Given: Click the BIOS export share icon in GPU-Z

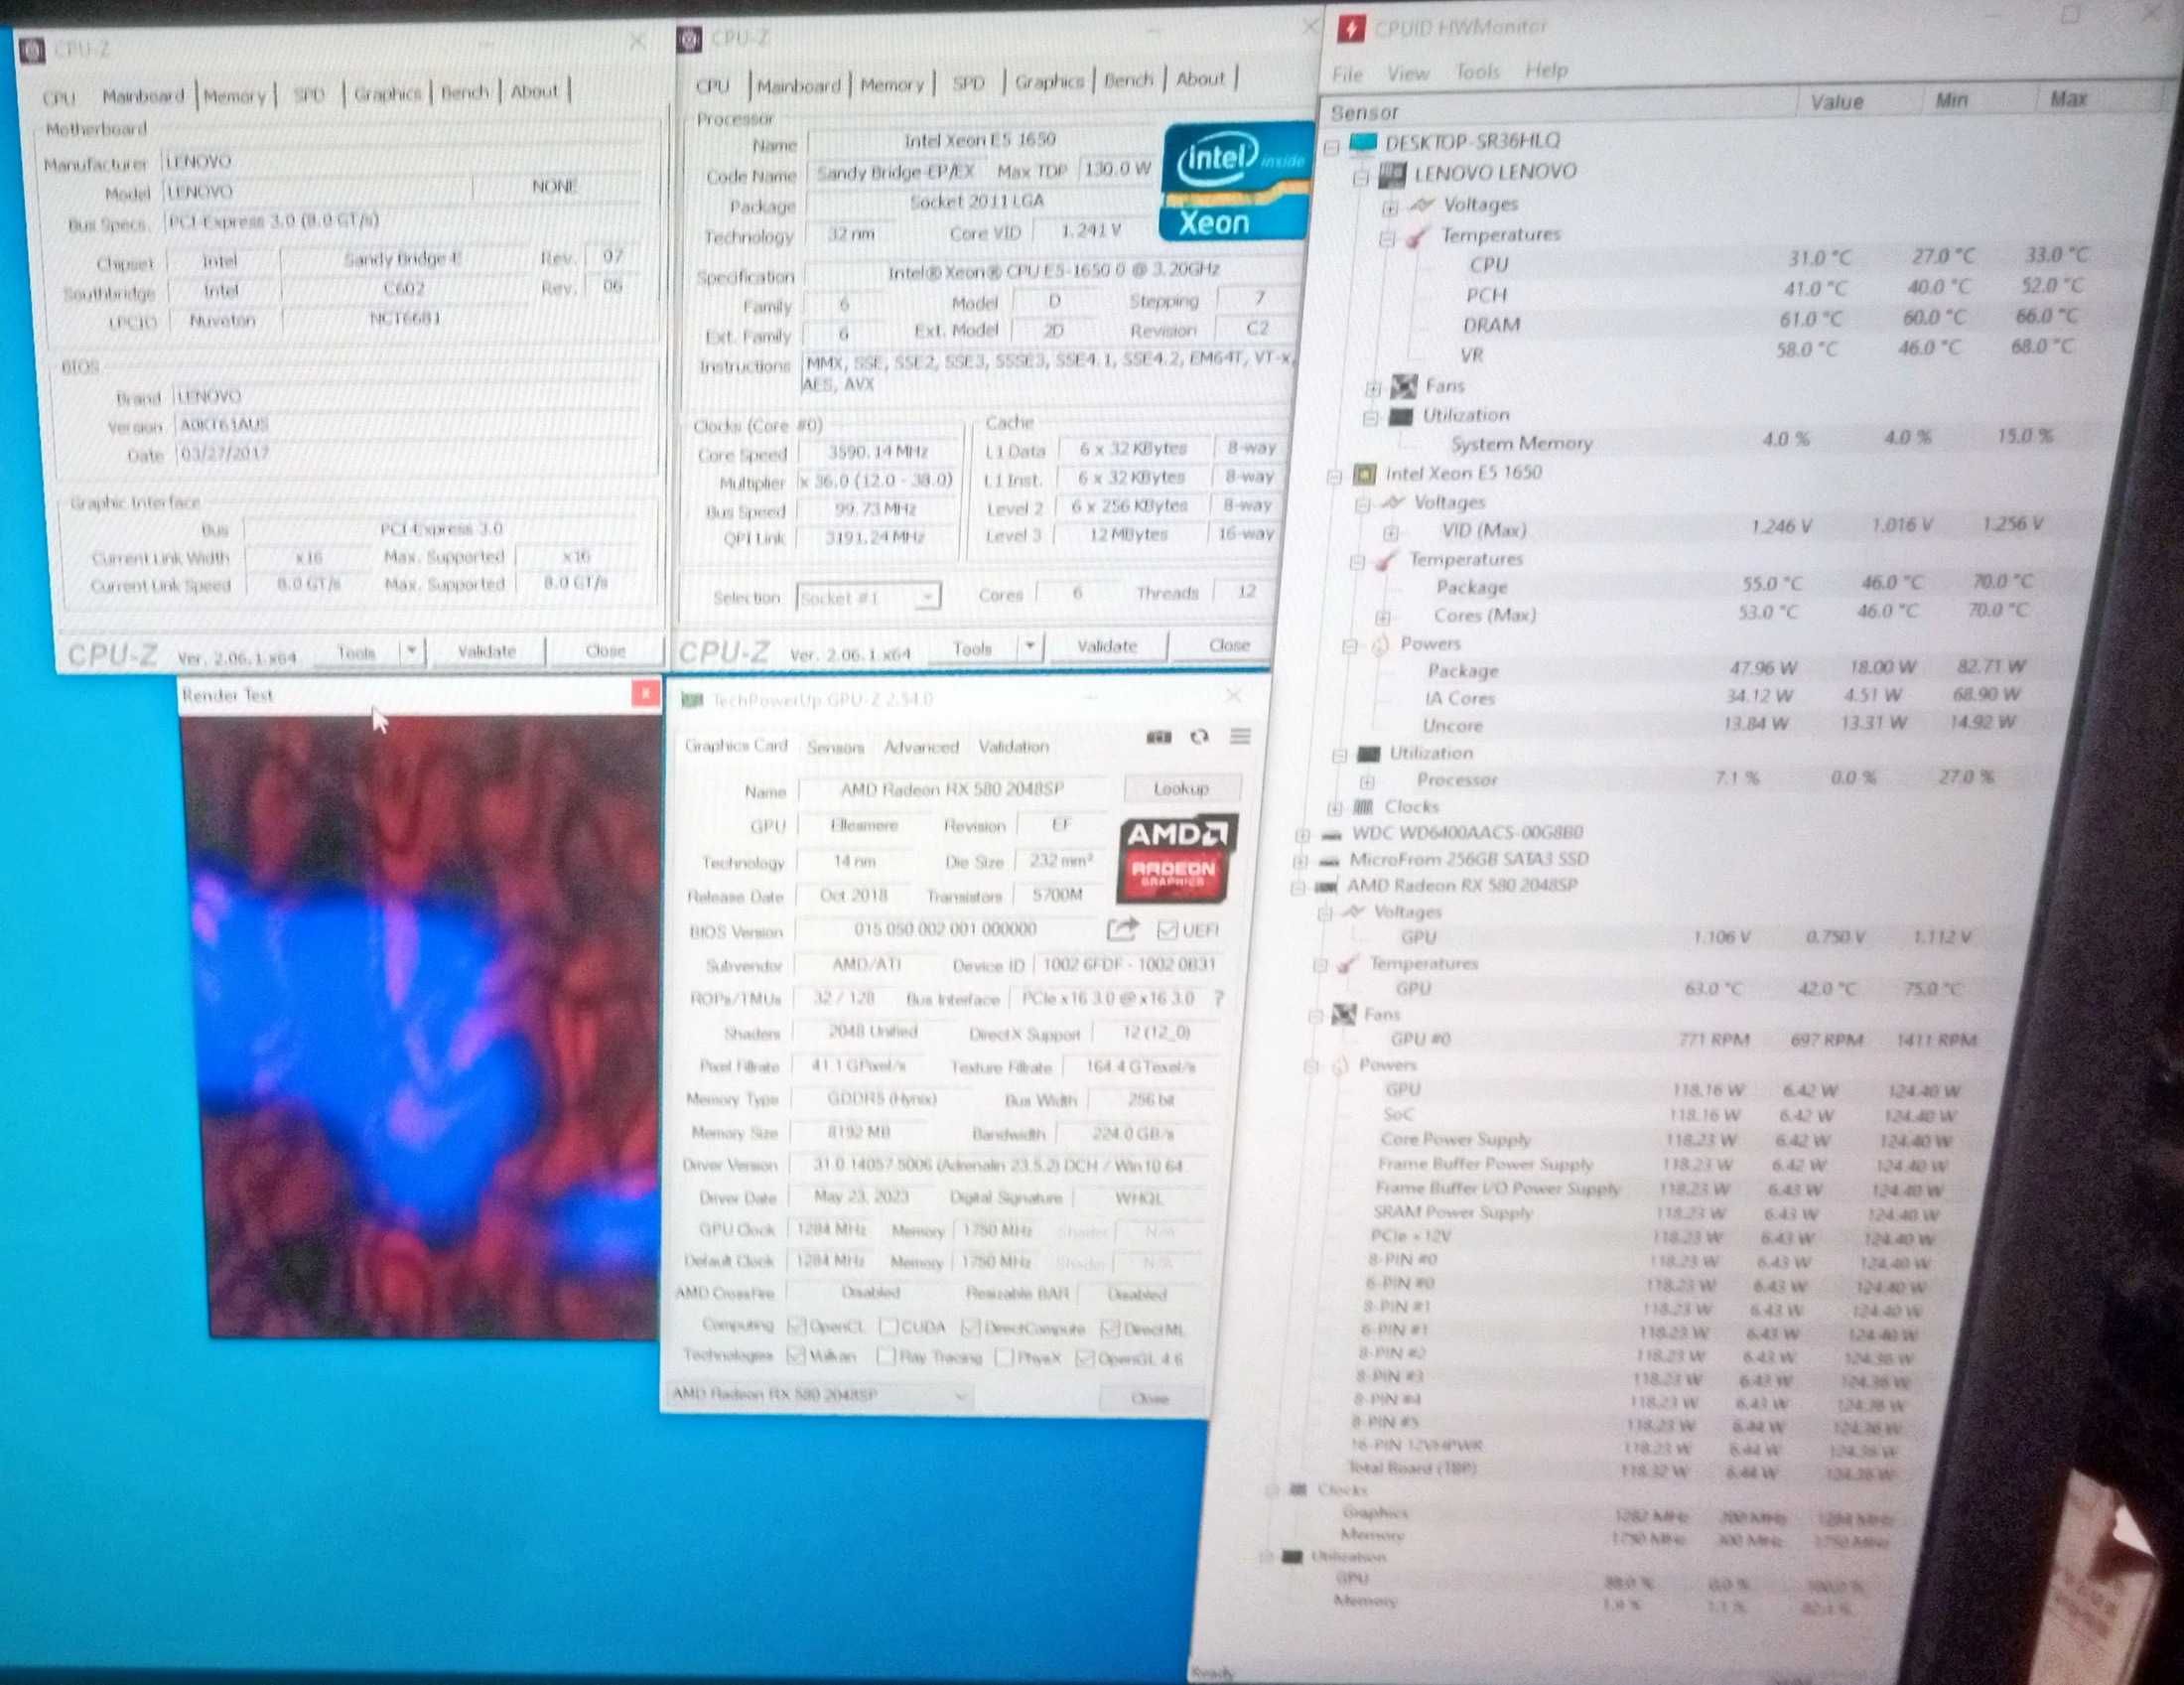Looking at the screenshot, I should (x=1122, y=929).
